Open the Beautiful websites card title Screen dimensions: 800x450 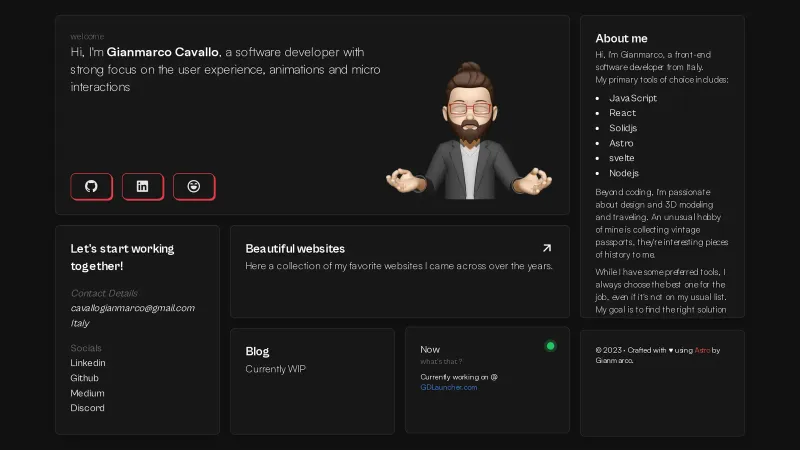coord(295,249)
